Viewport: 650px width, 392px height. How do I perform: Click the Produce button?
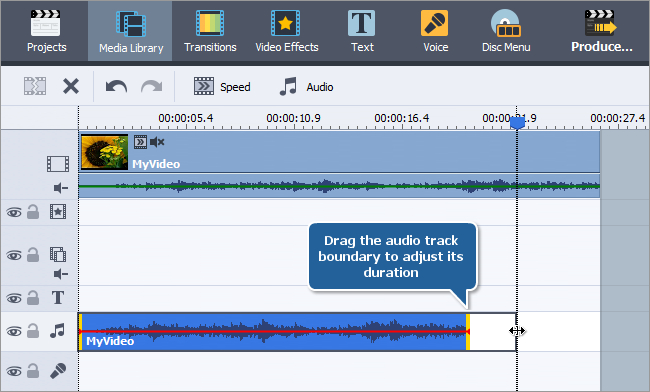click(x=601, y=31)
